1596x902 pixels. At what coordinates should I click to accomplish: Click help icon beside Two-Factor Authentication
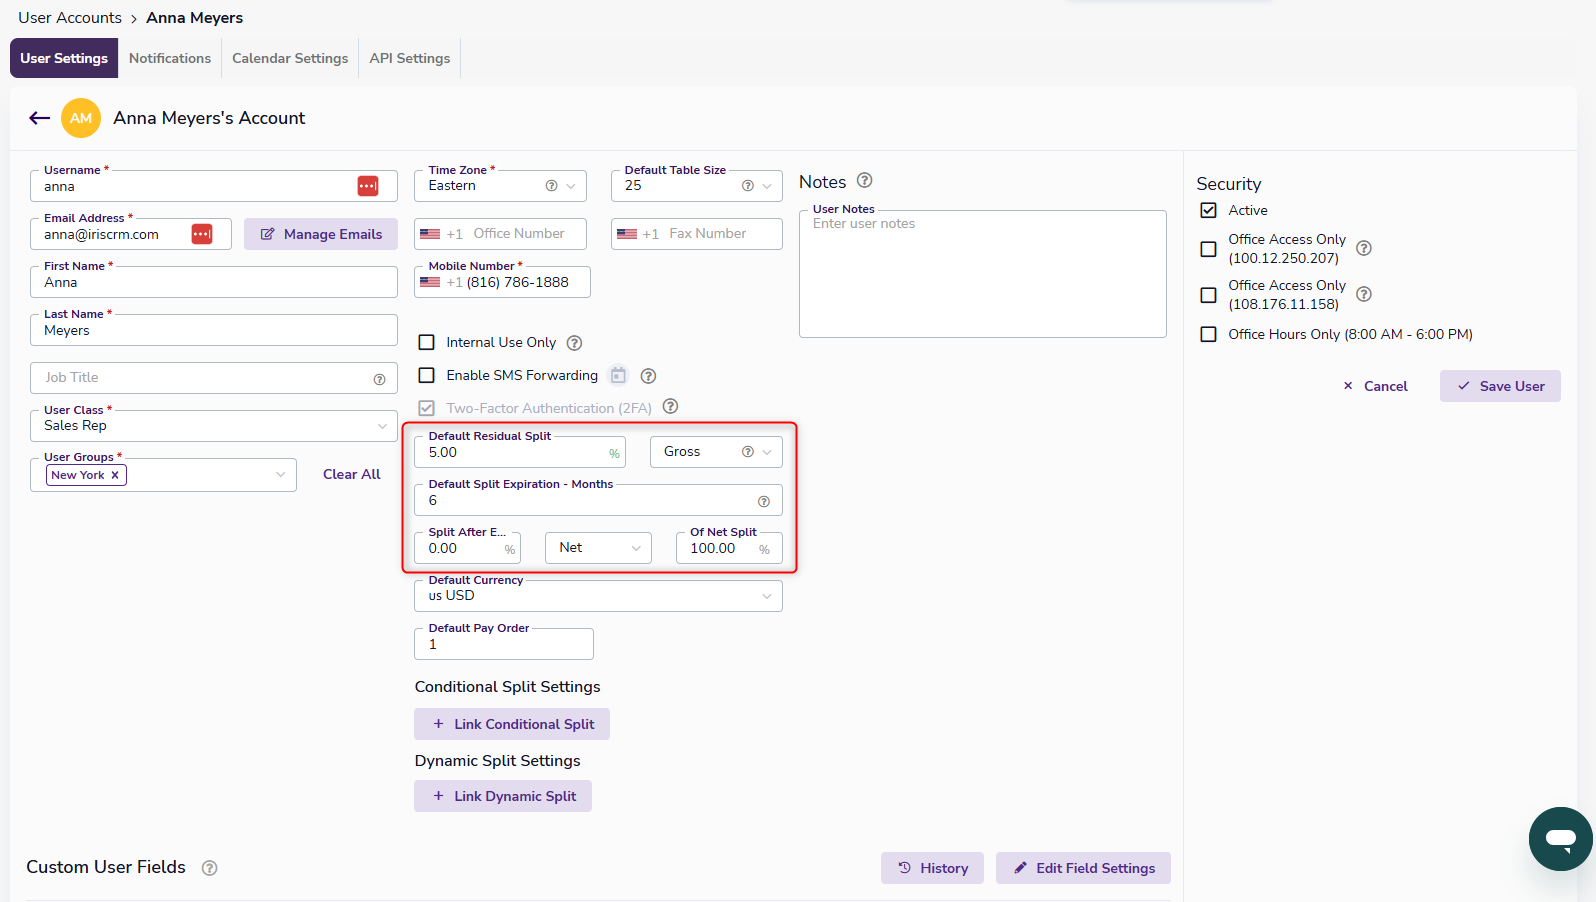671,406
